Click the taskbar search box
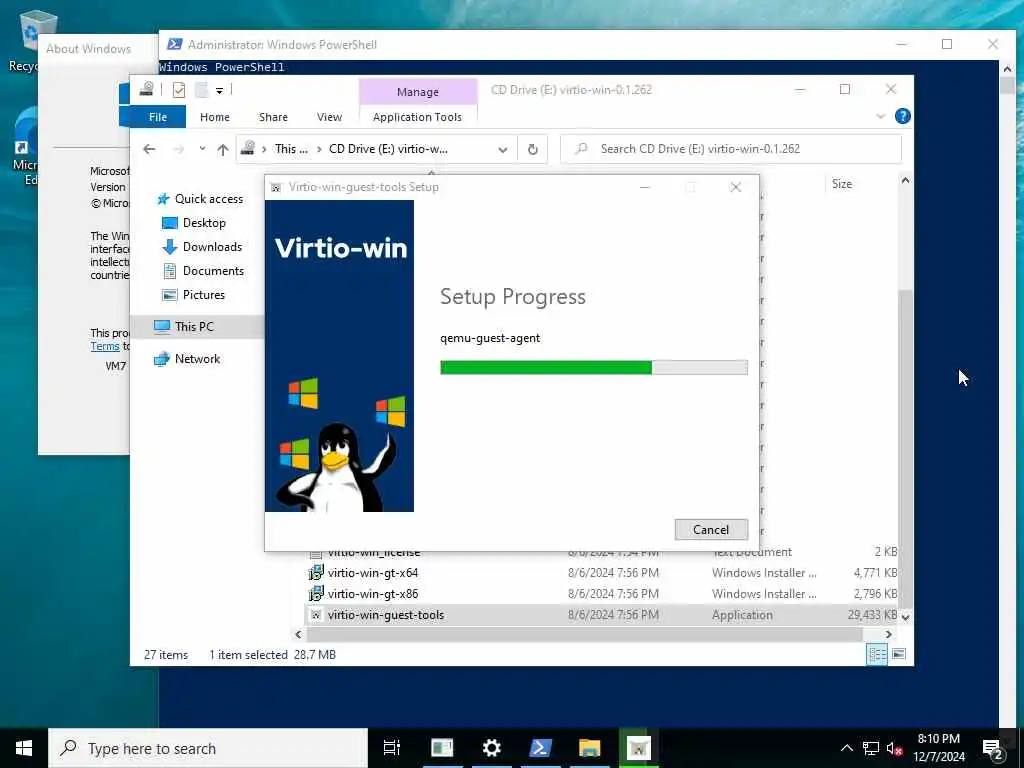1024x768 pixels. pos(208,748)
